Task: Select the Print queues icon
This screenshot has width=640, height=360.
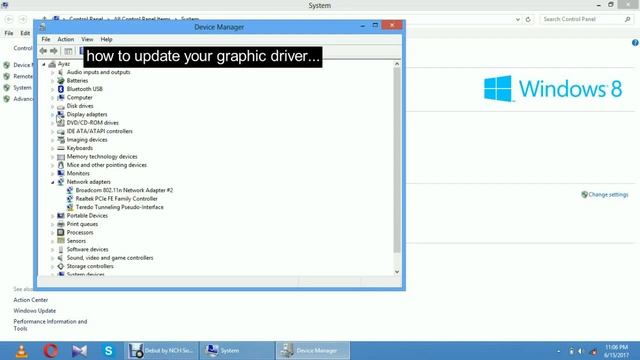Action: point(61,224)
